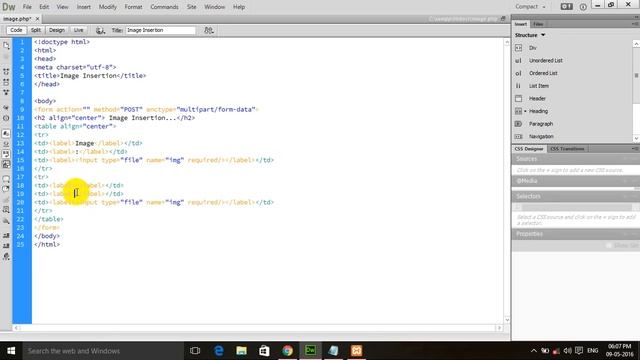640x360 pixels.
Task: Click the Indent Code icon
Action: point(6,236)
